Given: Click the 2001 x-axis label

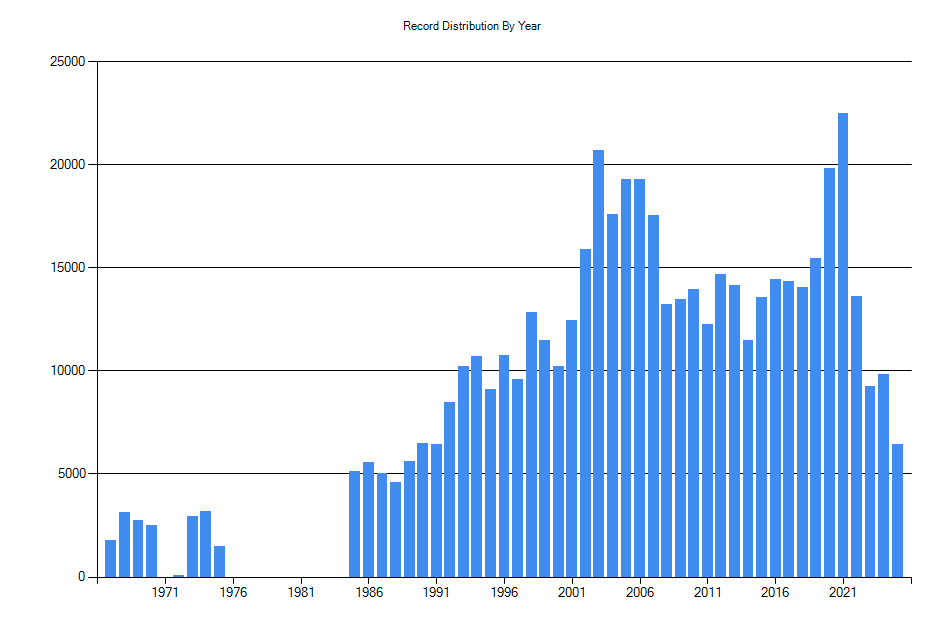Looking at the screenshot, I should 572,592.
